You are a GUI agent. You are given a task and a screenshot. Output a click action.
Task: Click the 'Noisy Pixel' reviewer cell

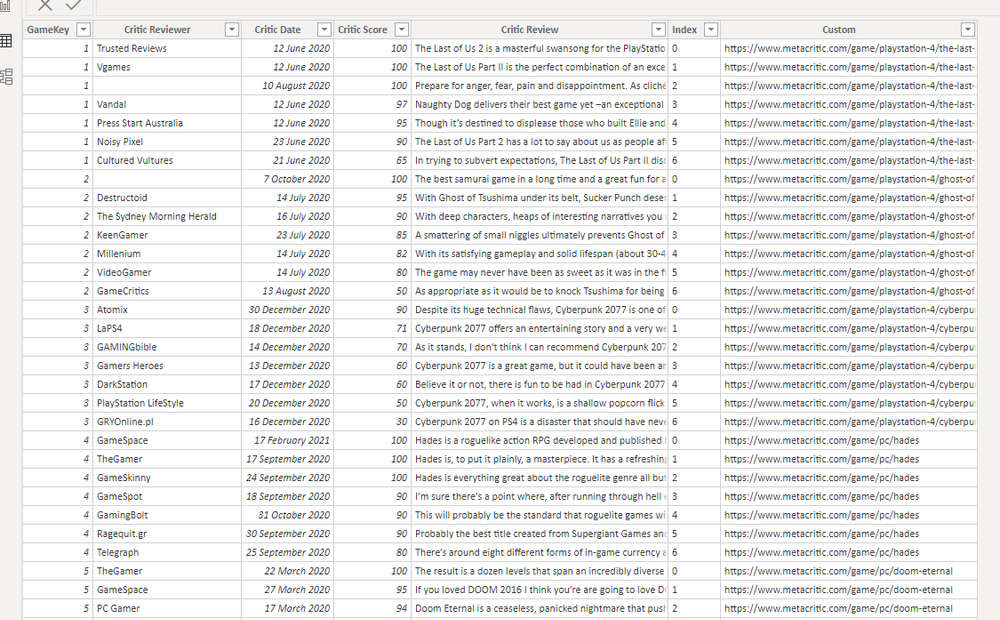tap(167, 142)
